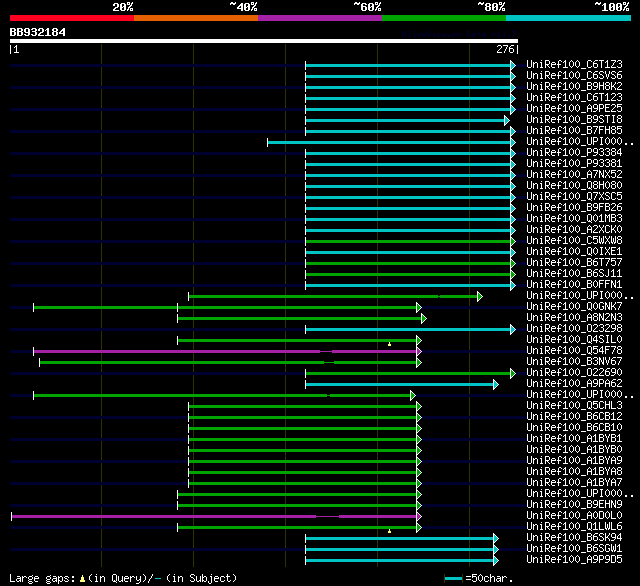Open the UniRef100_P93384 label
Viewport: 640px width, 586px height.
pyautogui.click(x=574, y=153)
